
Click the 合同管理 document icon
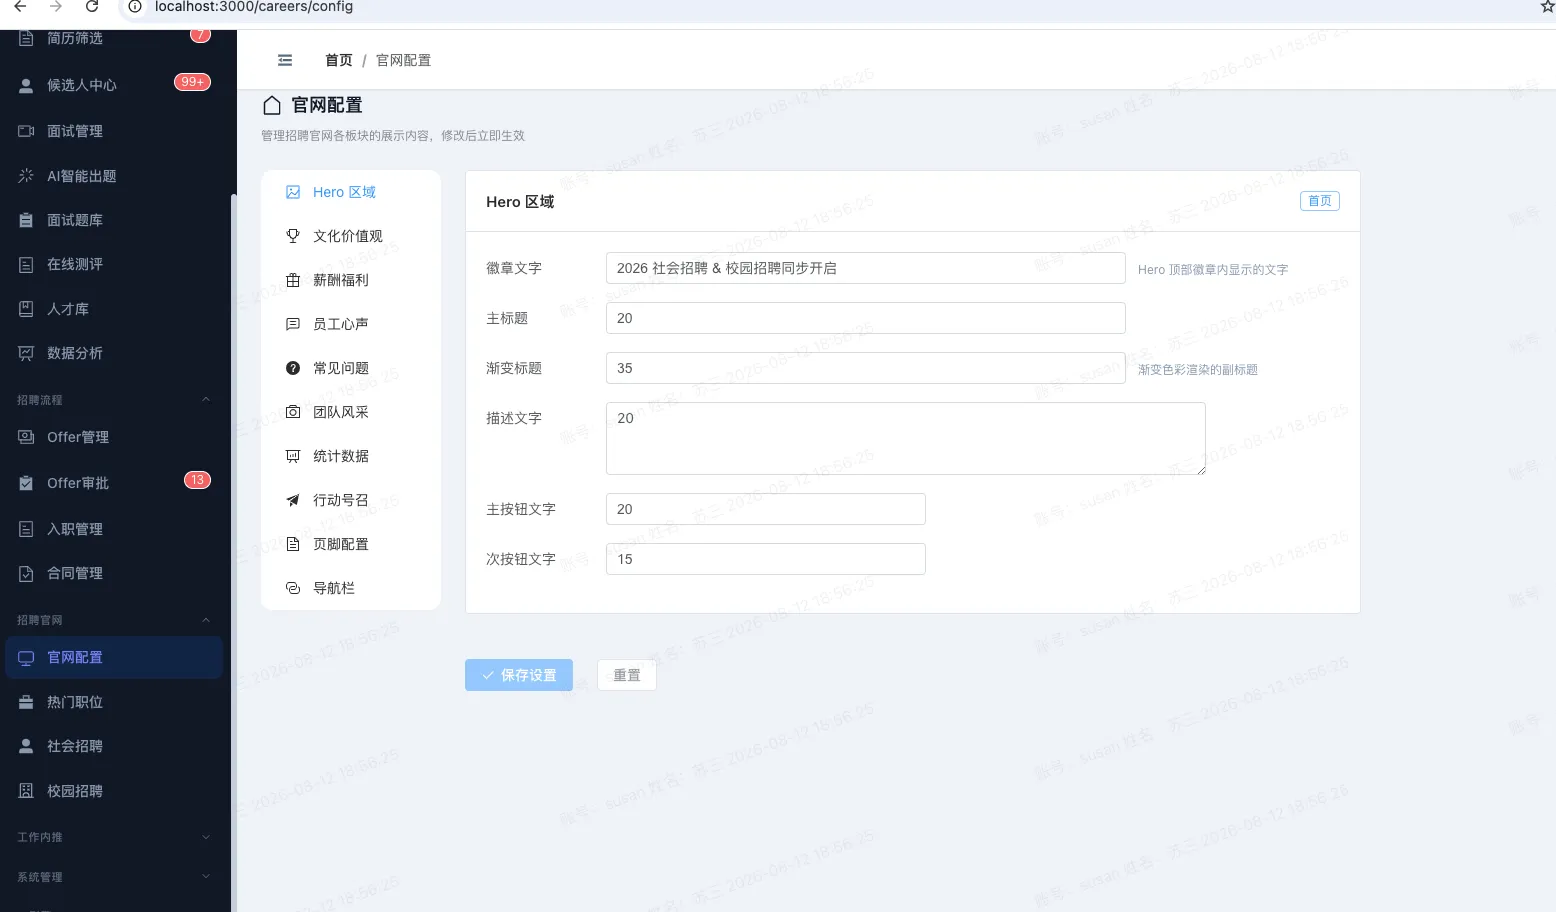(26, 573)
